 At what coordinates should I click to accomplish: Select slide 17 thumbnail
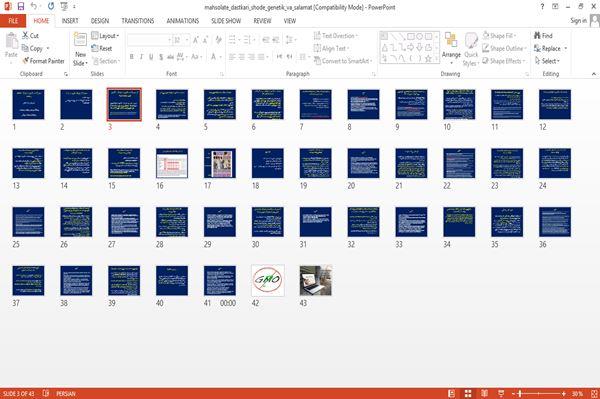coord(220,163)
